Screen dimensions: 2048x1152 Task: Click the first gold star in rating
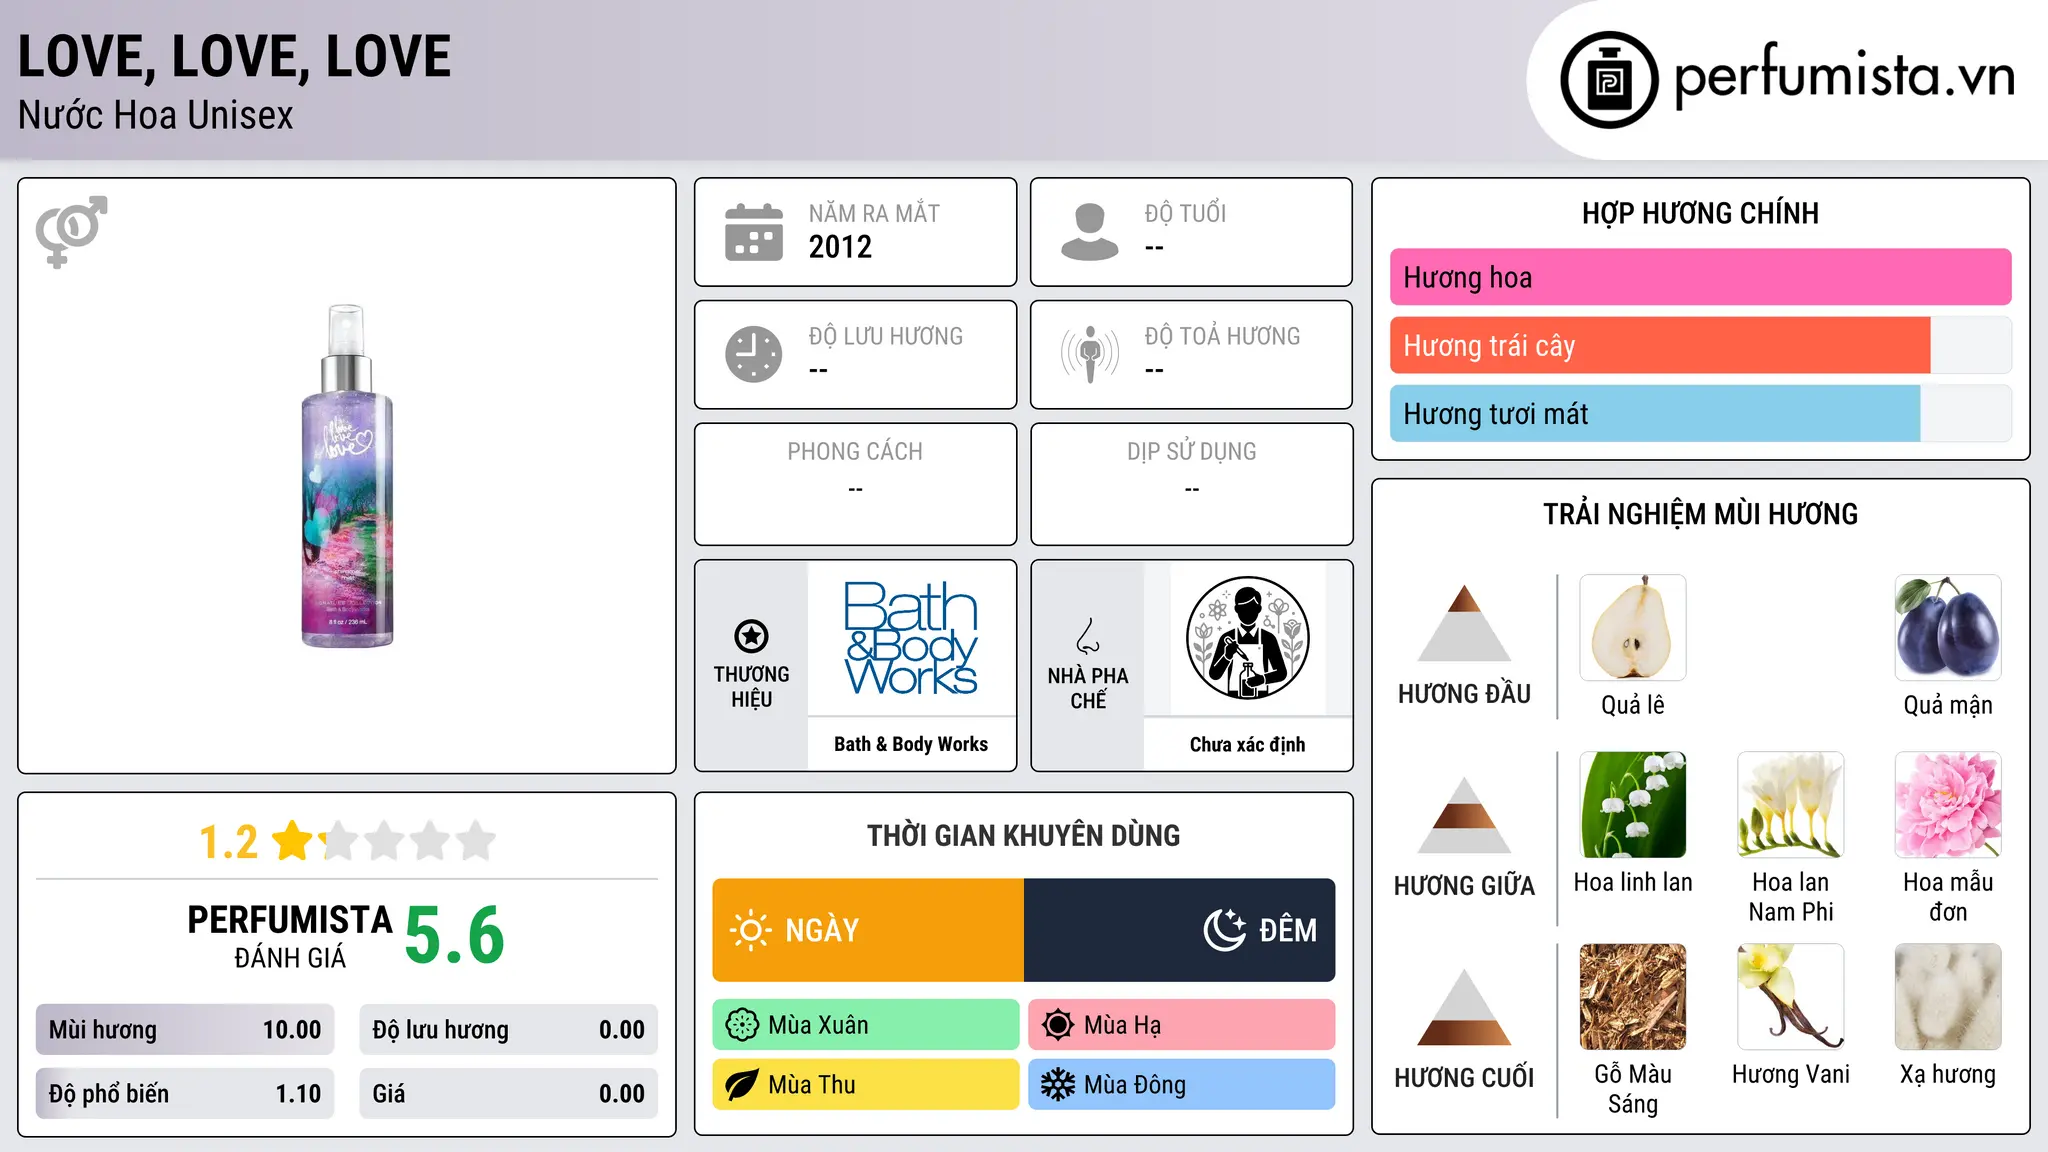pos(293,841)
